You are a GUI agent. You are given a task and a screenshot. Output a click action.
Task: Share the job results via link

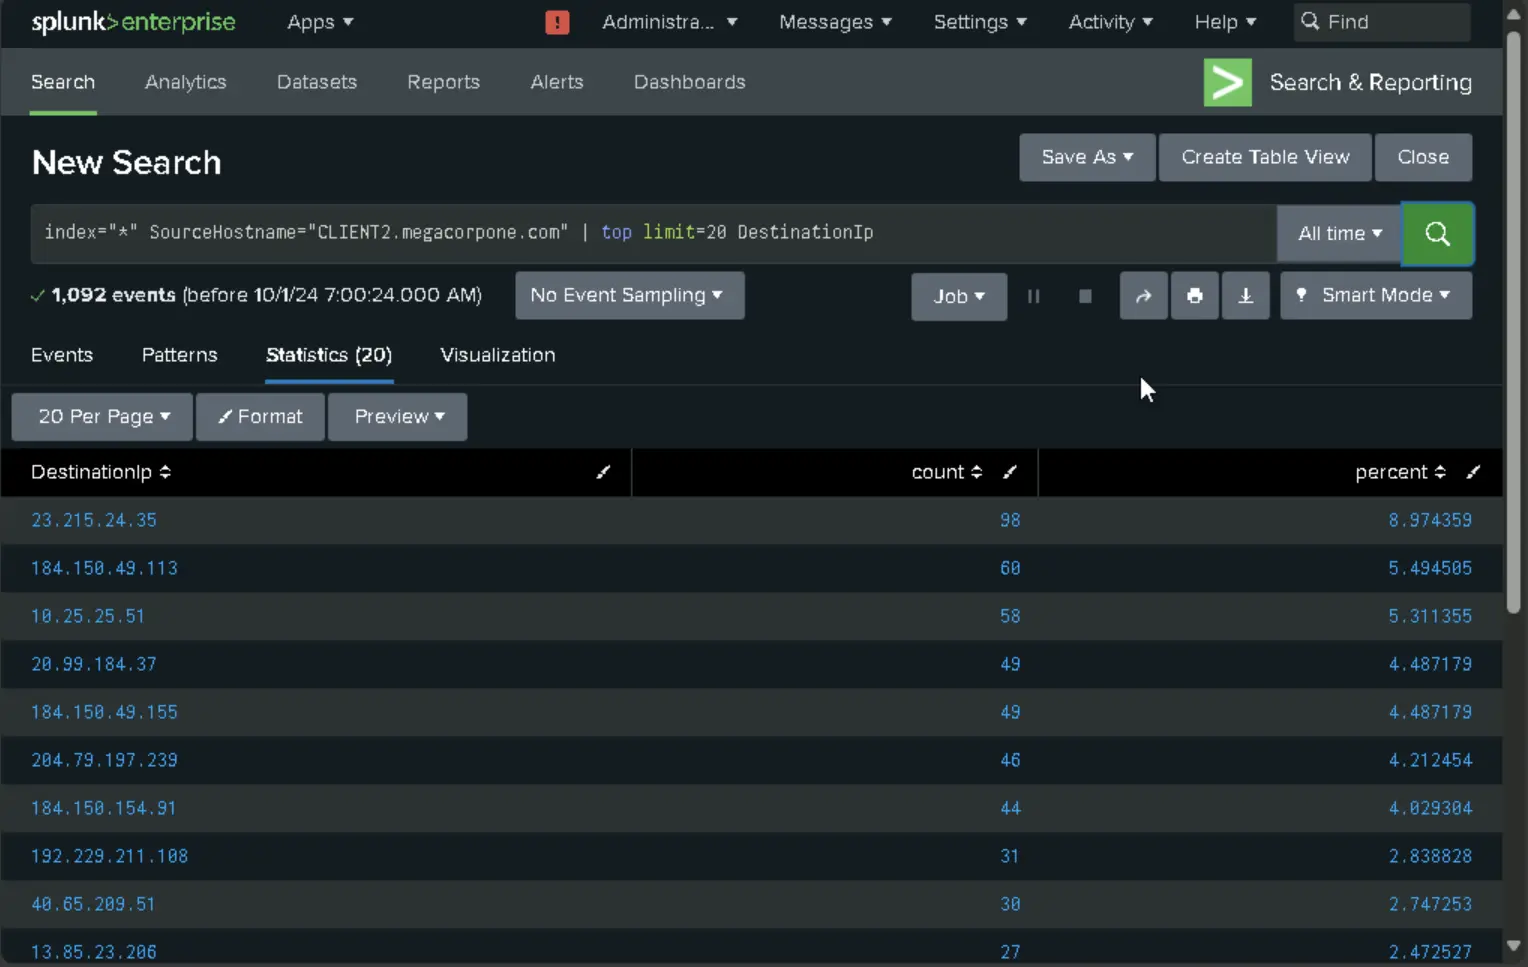pyautogui.click(x=1144, y=296)
